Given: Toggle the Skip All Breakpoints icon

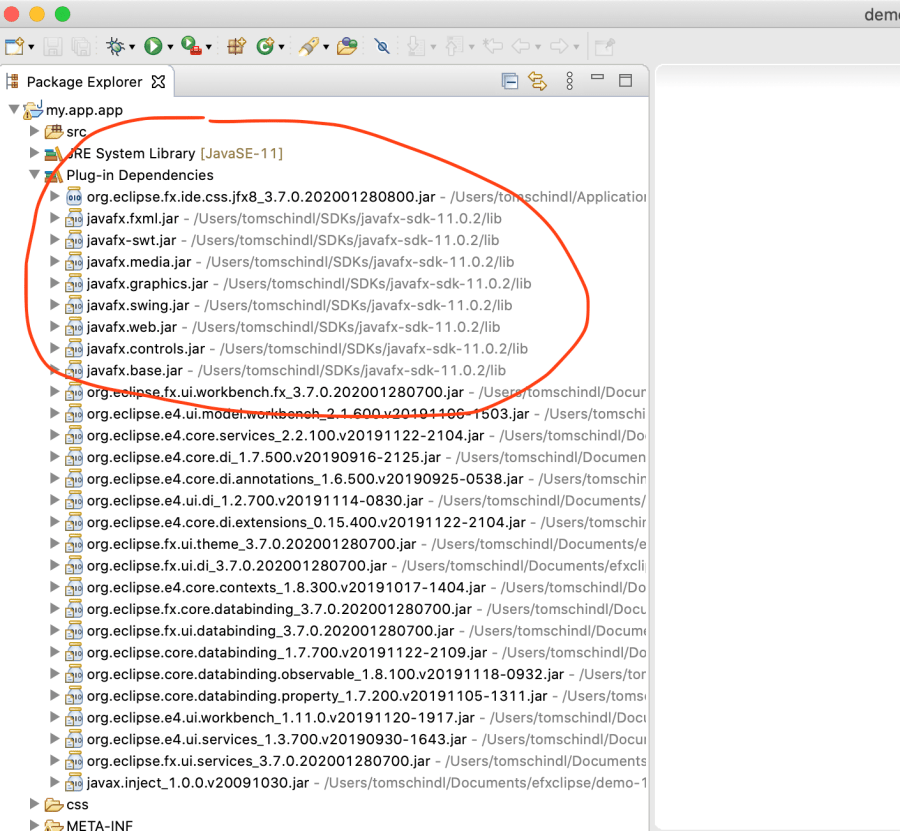Looking at the screenshot, I should [x=381, y=46].
